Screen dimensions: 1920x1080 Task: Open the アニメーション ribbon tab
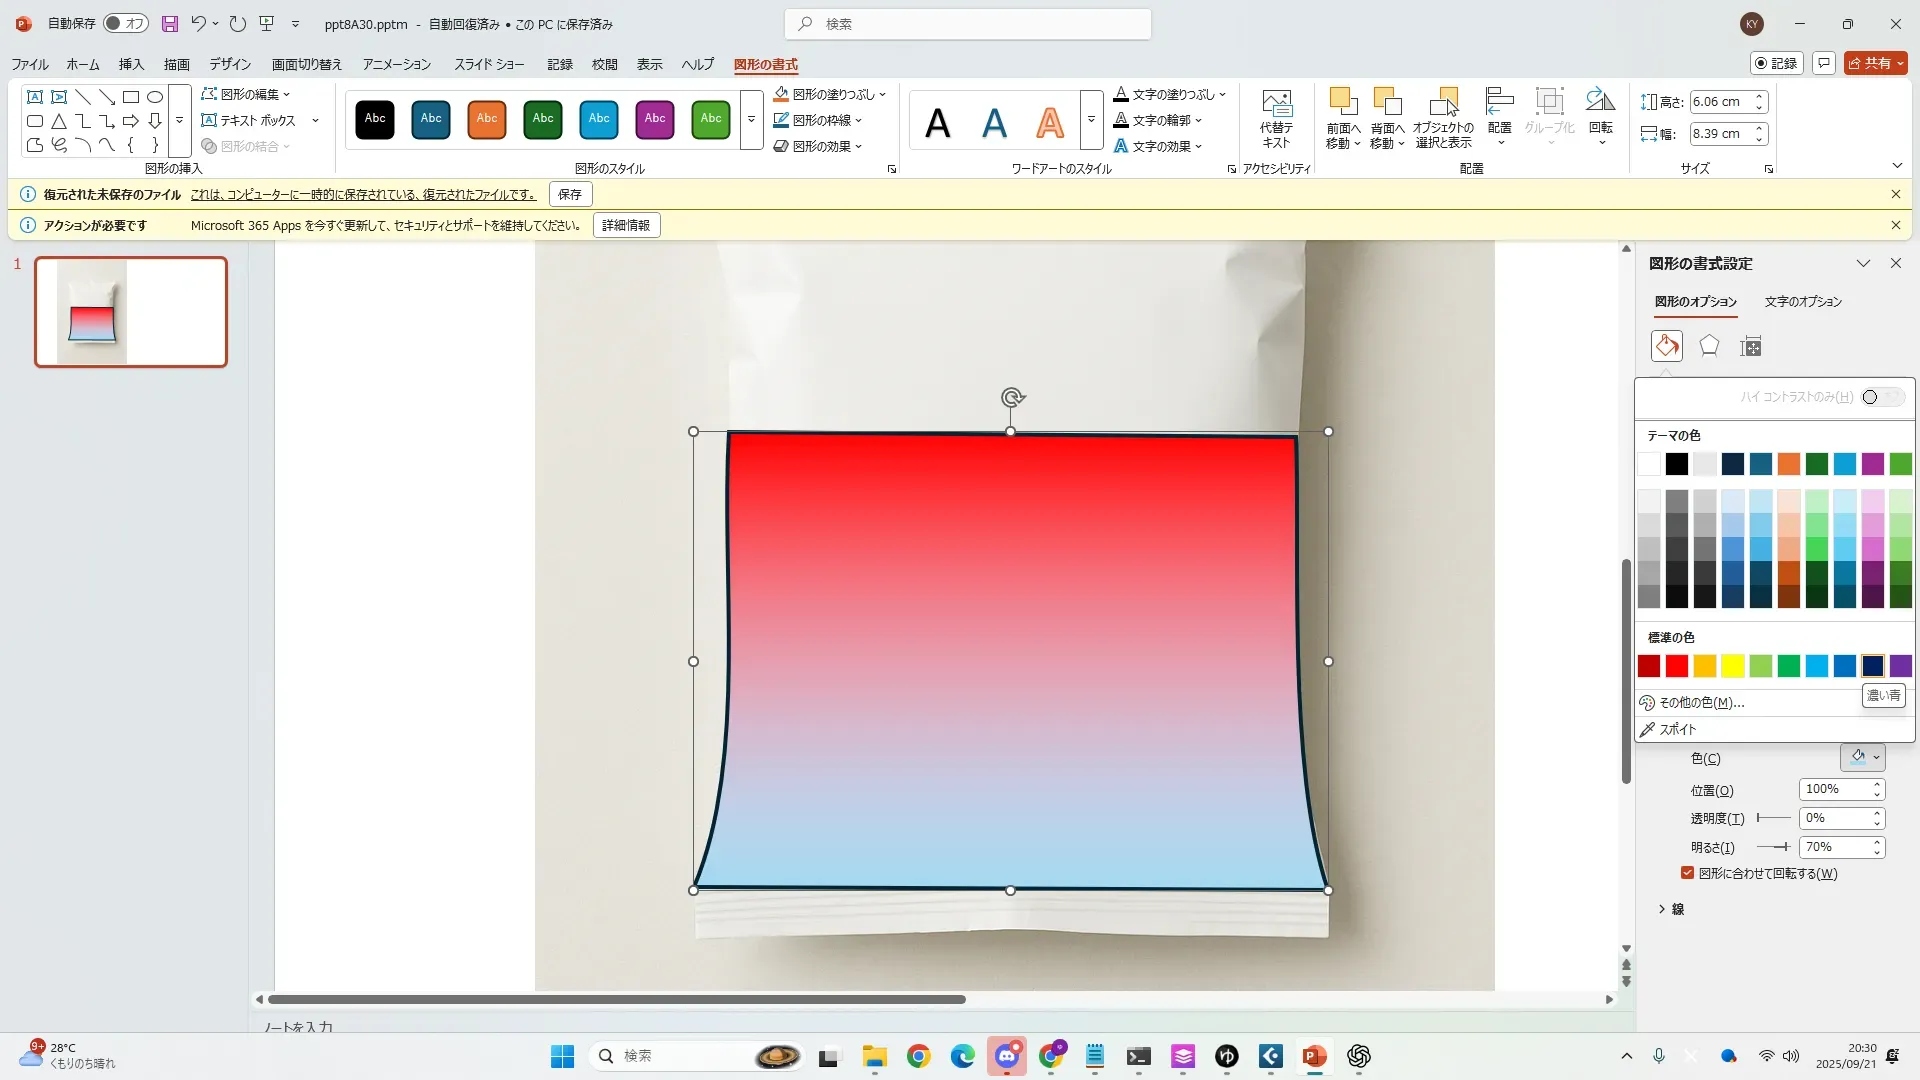pyautogui.click(x=396, y=64)
